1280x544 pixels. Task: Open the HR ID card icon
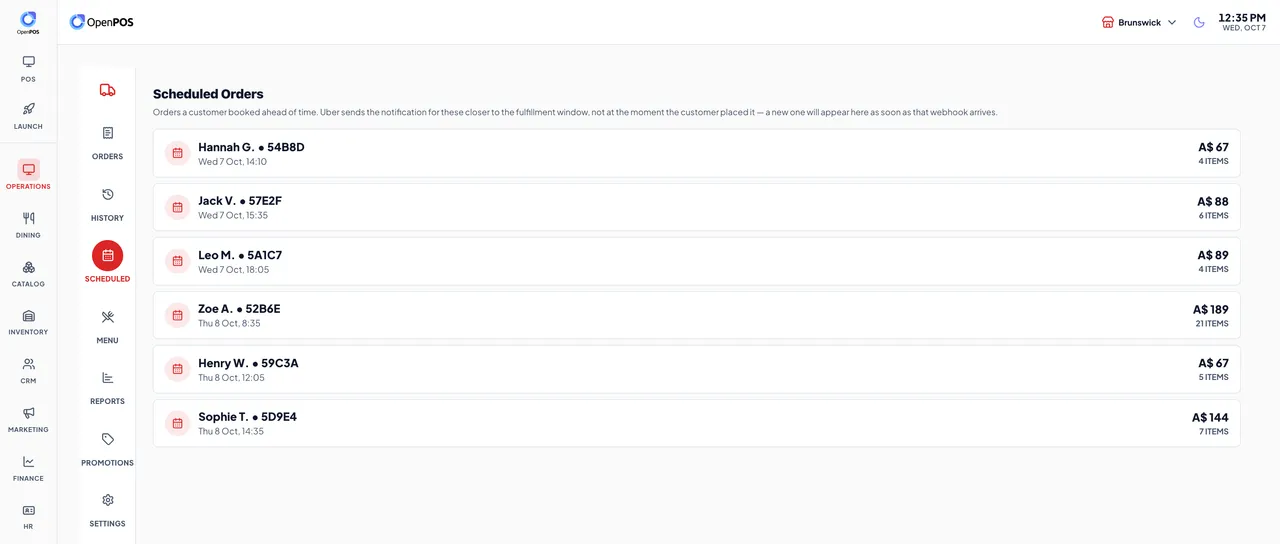tap(28, 510)
